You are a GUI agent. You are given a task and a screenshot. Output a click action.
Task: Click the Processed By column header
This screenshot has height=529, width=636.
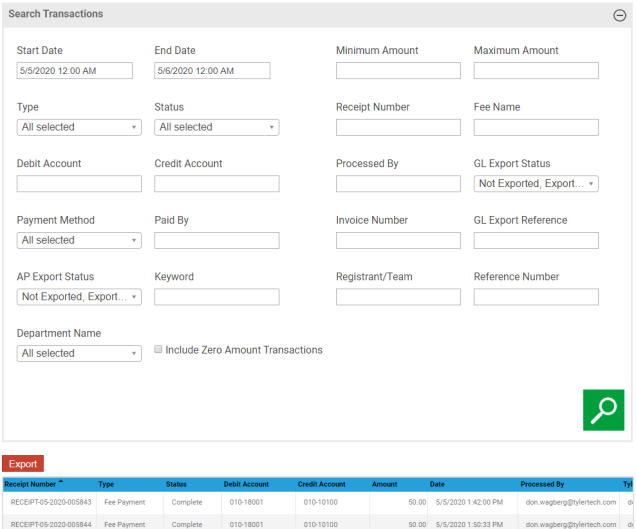[542, 484]
